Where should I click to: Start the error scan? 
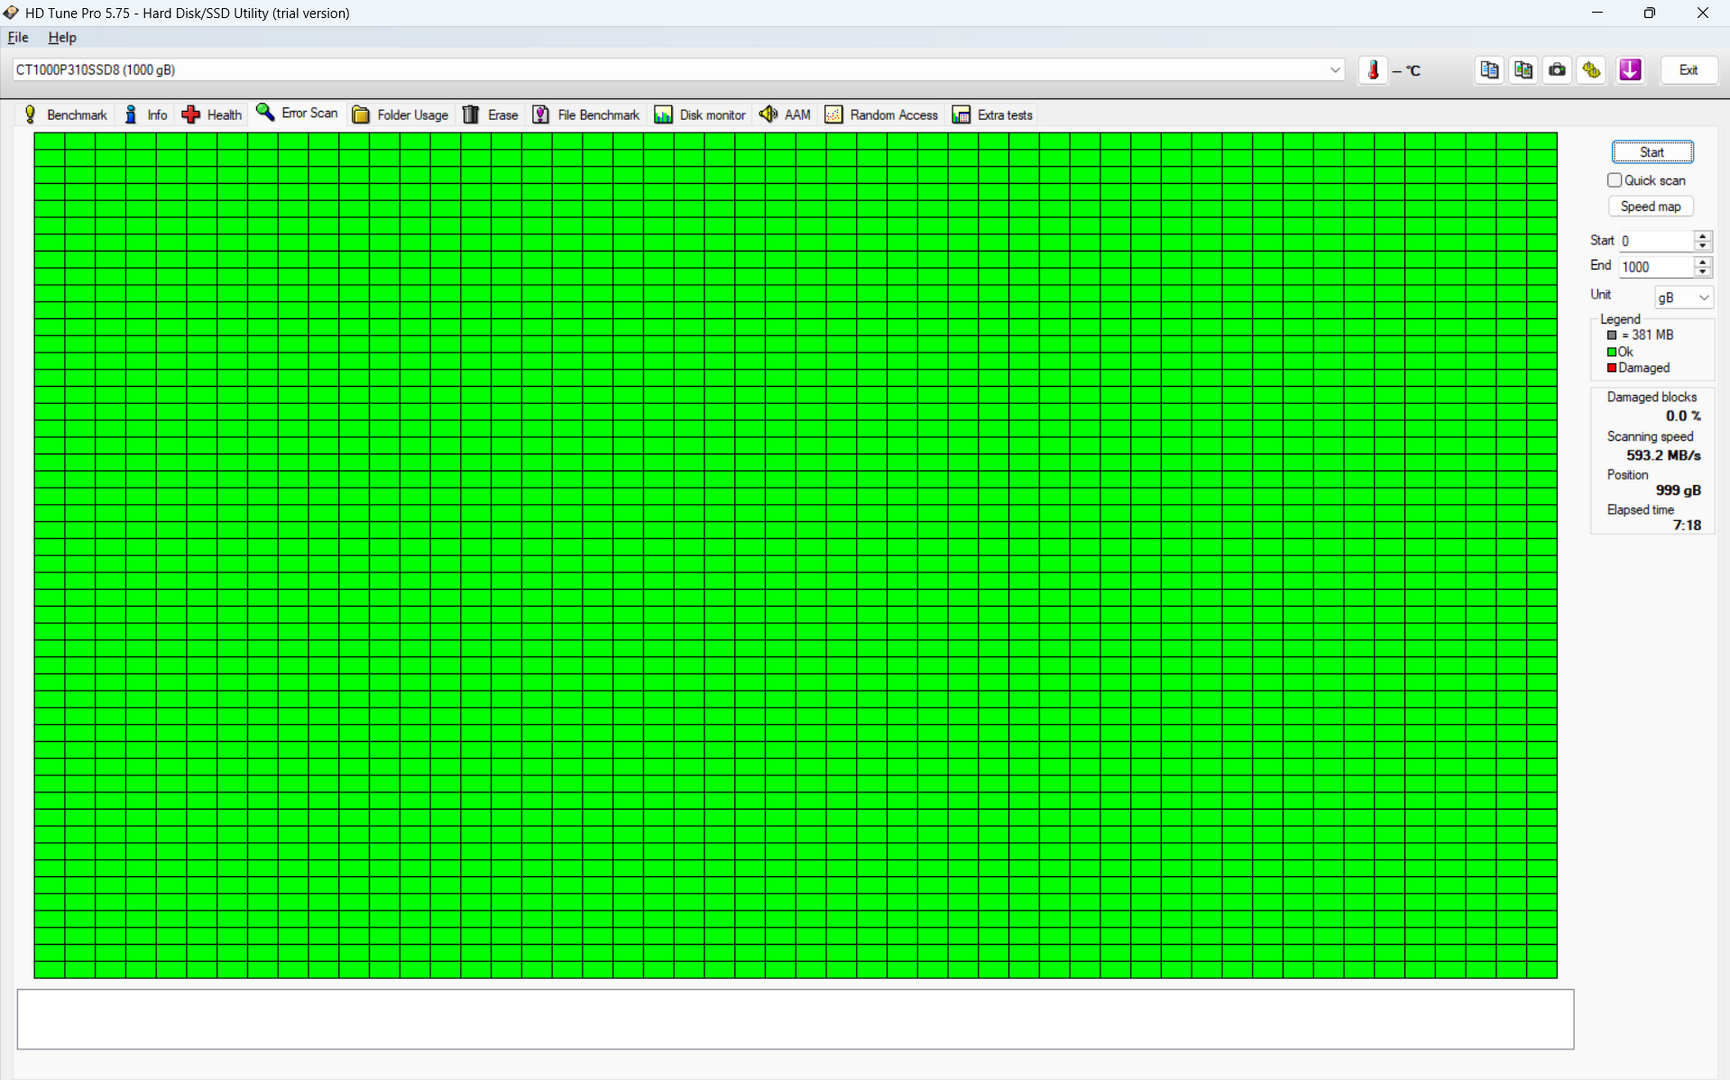pyautogui.click(x=1652, y=152)
